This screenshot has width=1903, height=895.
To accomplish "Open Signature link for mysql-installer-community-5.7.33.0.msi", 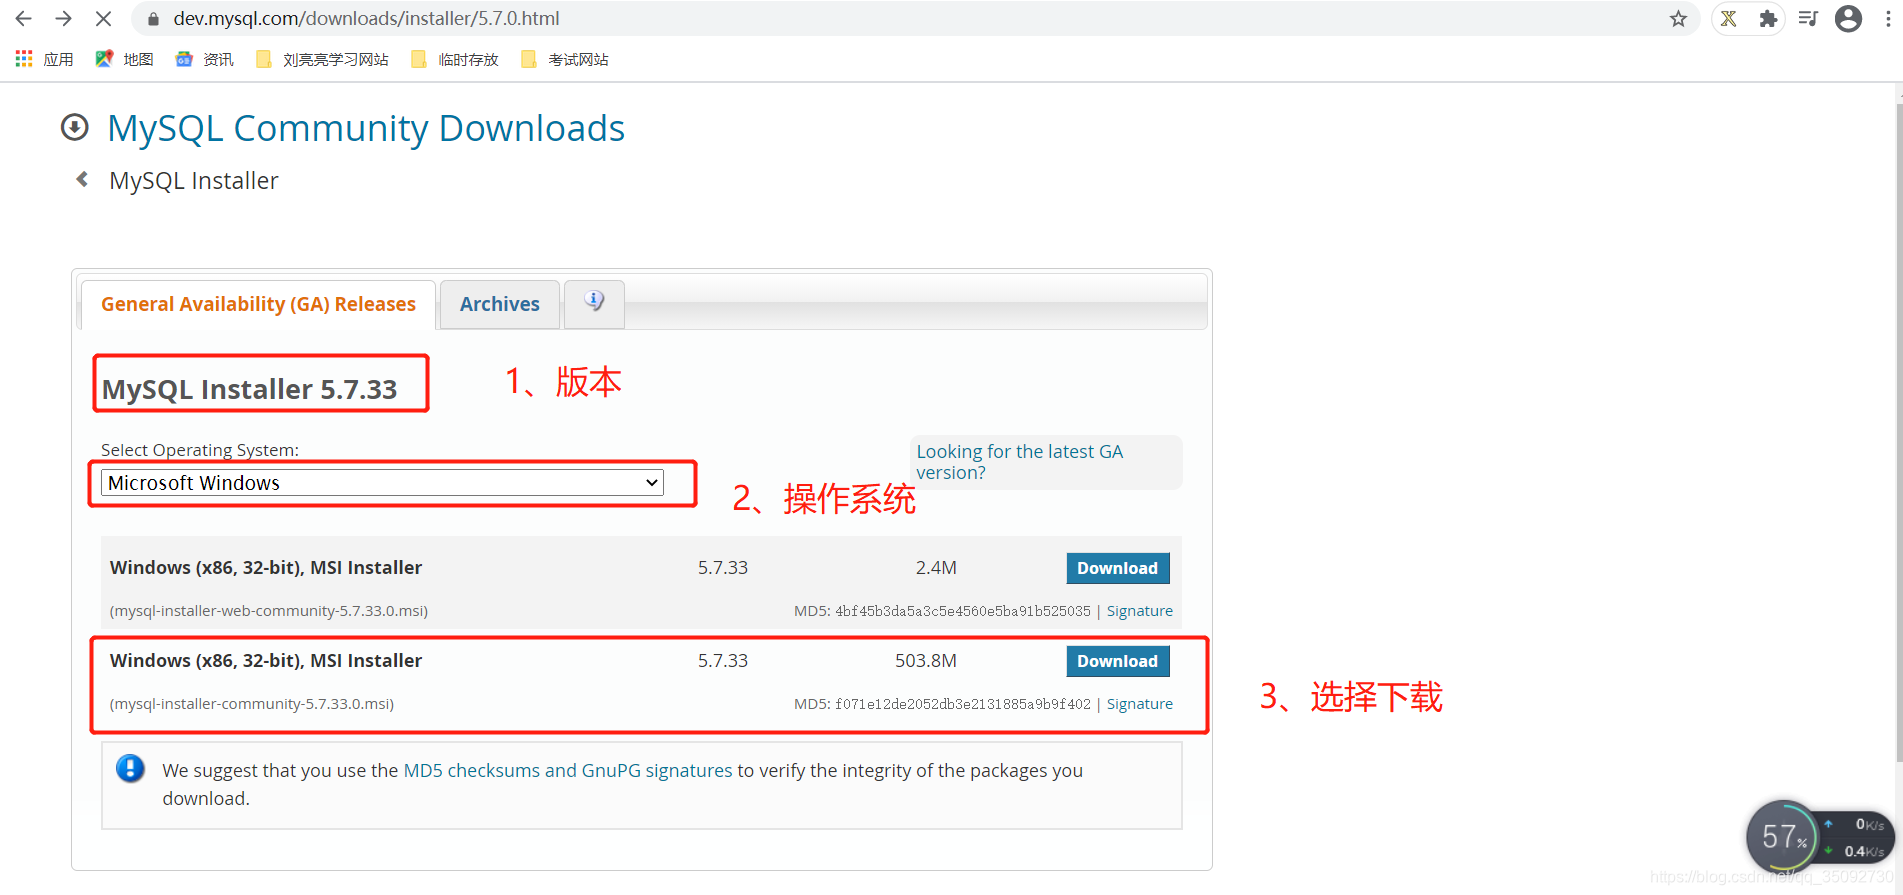I will (1139, 704).
